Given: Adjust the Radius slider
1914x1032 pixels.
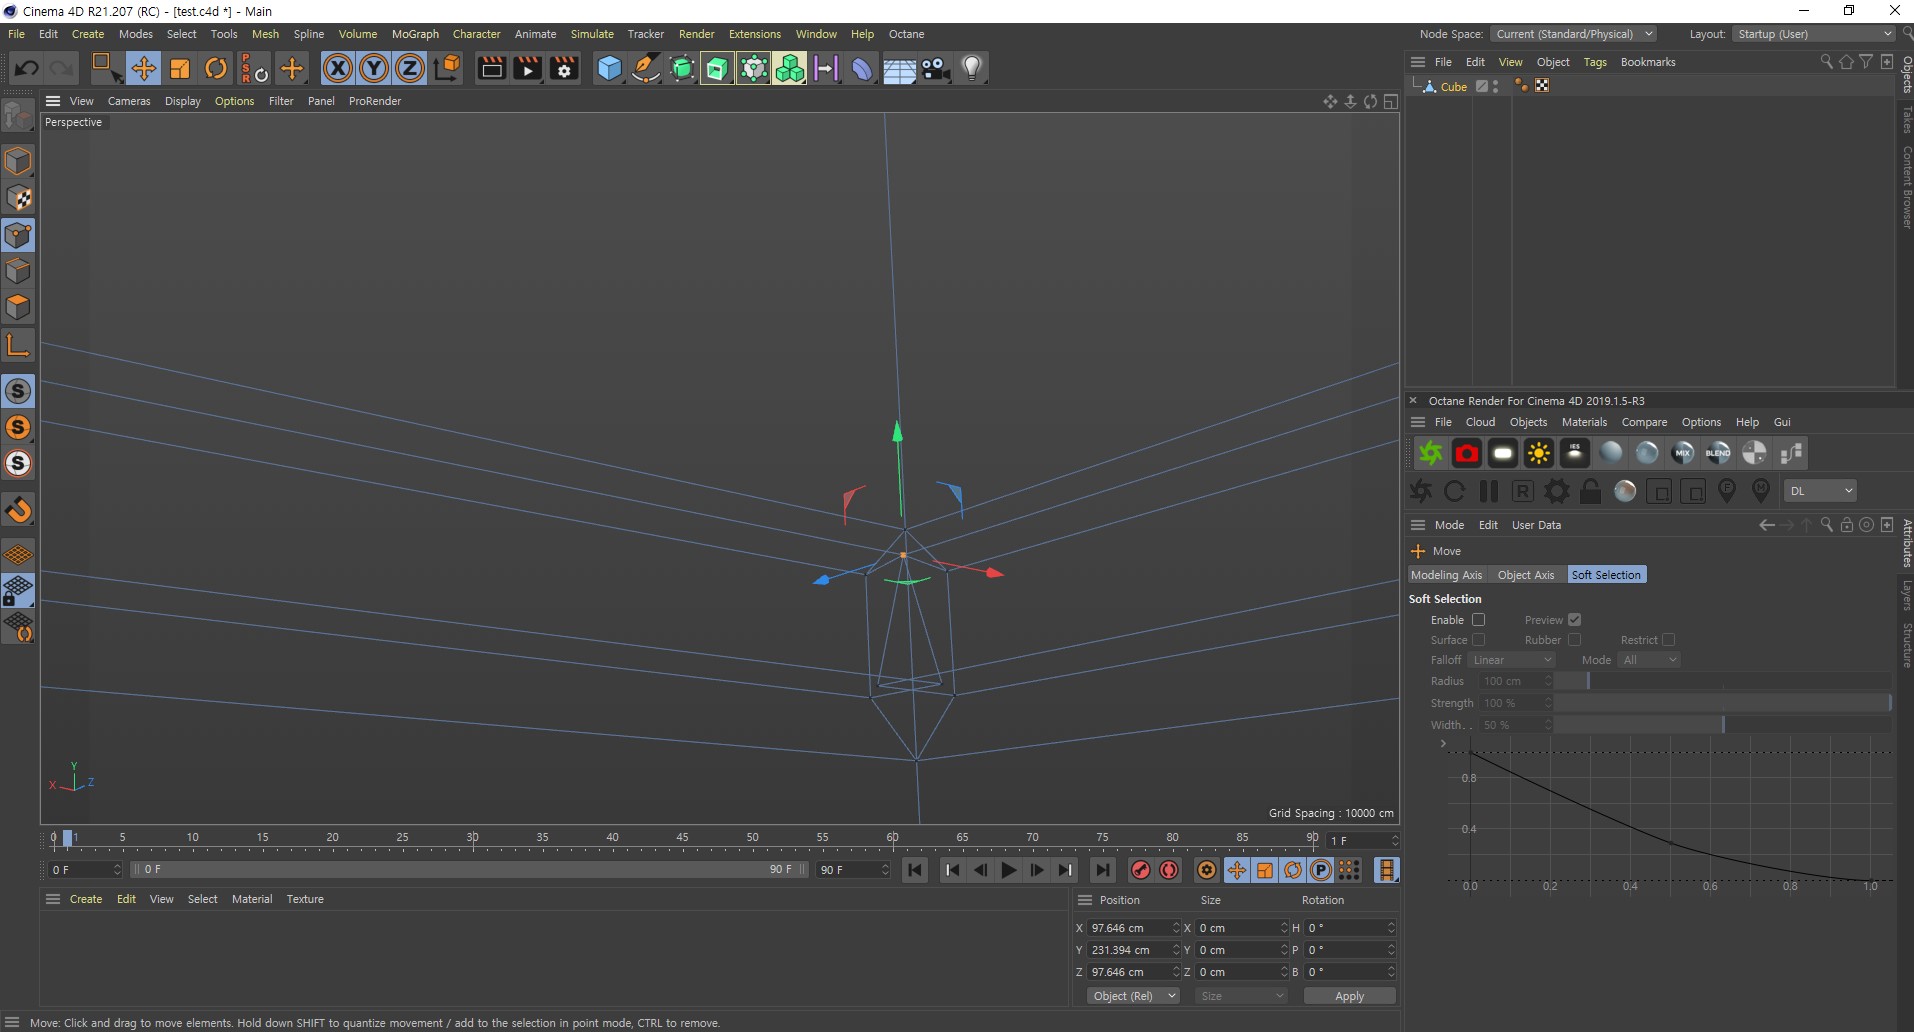Looking at the screenshot, I should click(1721, 681).
